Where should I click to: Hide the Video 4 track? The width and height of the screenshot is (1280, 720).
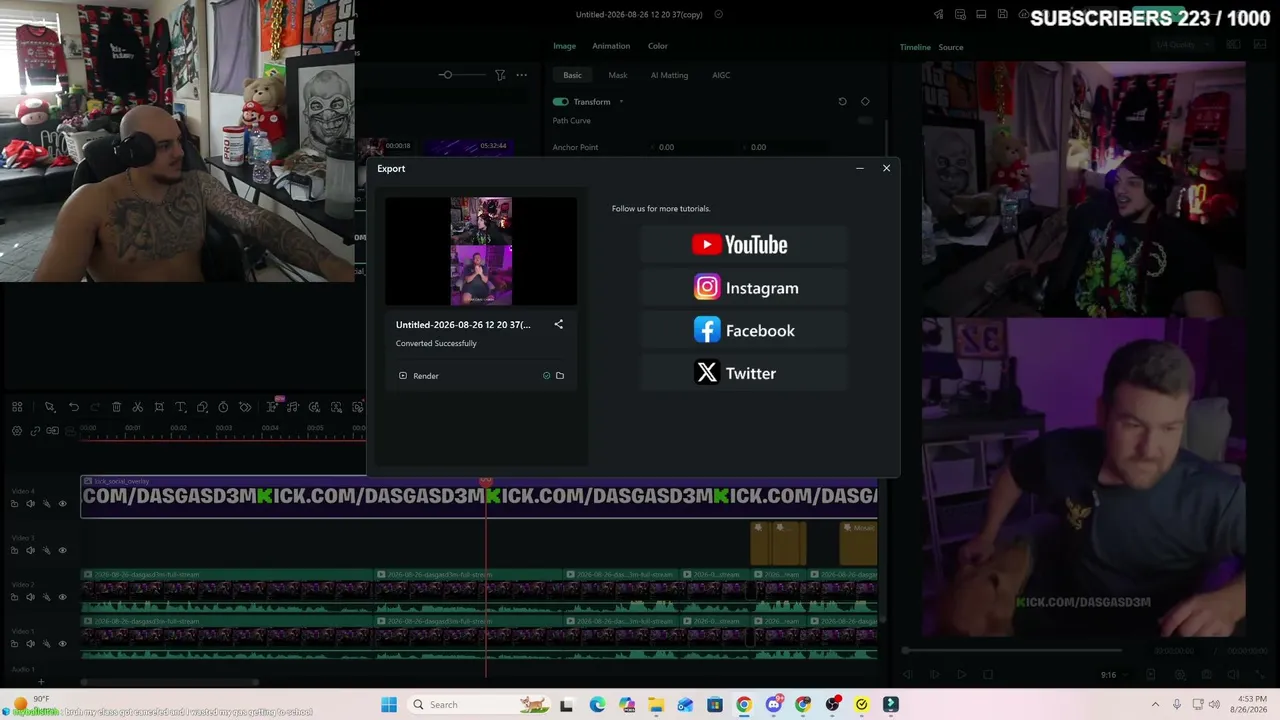[62, 504]
